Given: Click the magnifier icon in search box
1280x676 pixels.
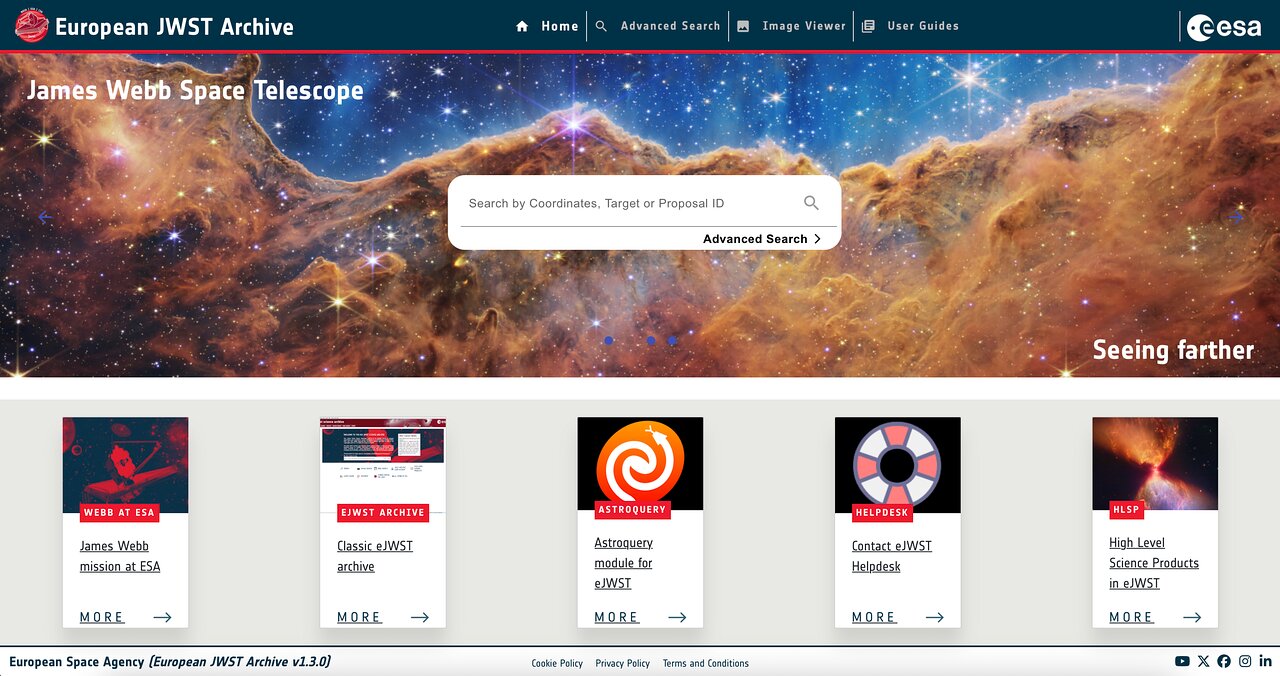Looking at the screenshot, I should click(x=811, y=203).
